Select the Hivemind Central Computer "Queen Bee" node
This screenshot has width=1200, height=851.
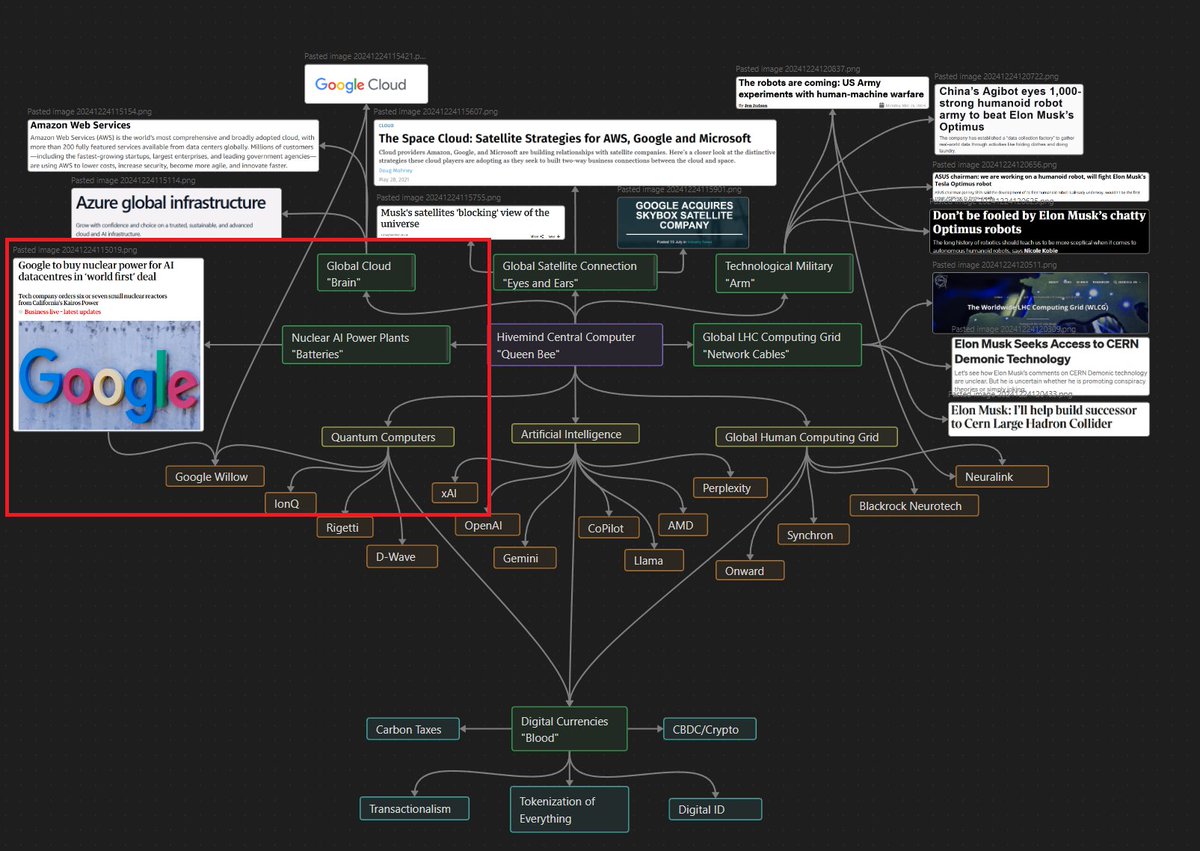click(575, 345)
